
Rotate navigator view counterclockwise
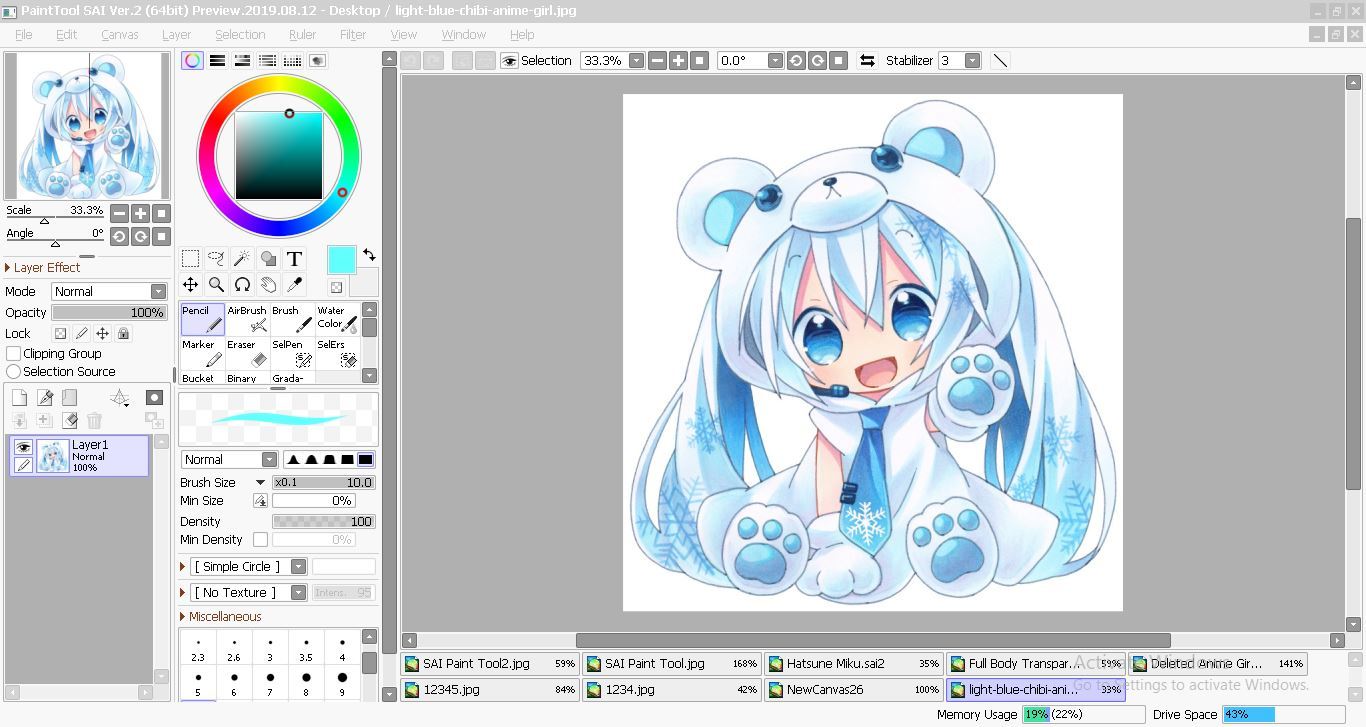click(119, 236)
